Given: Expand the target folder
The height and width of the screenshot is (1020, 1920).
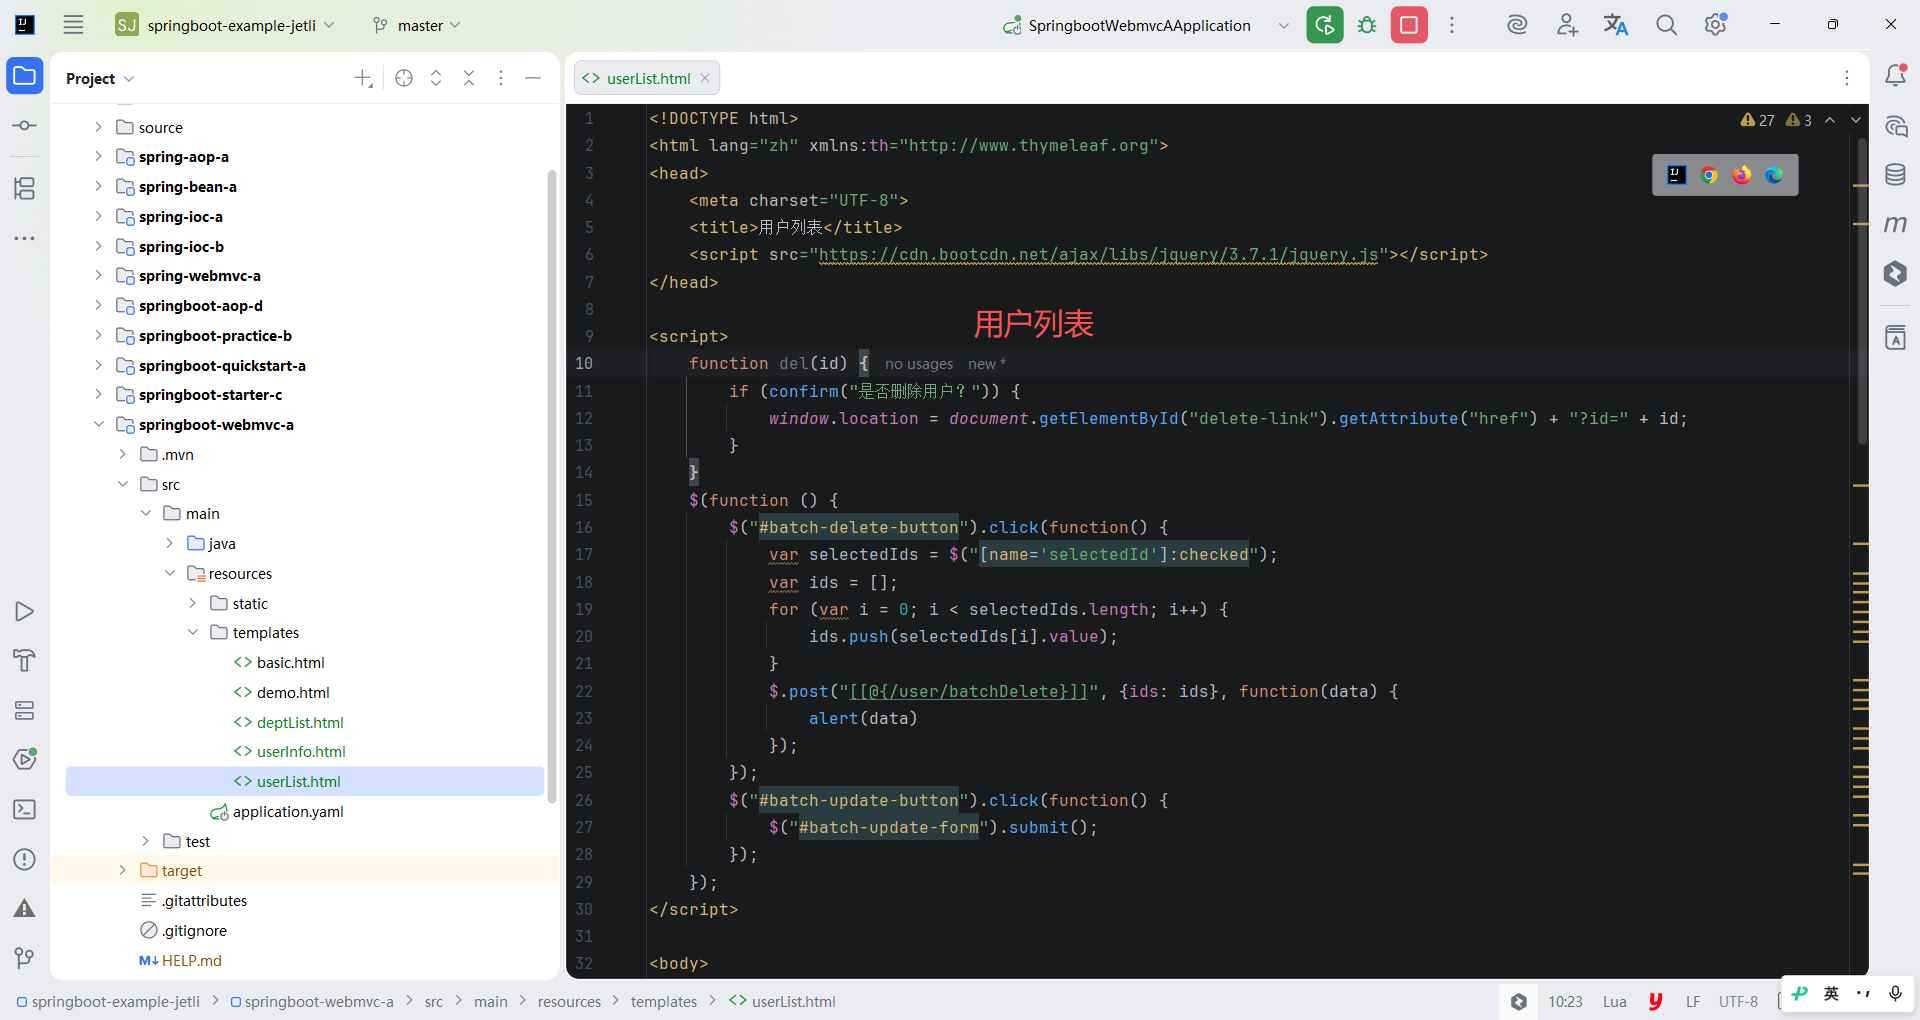Looking at the screenshot, I should coord(122,870).
